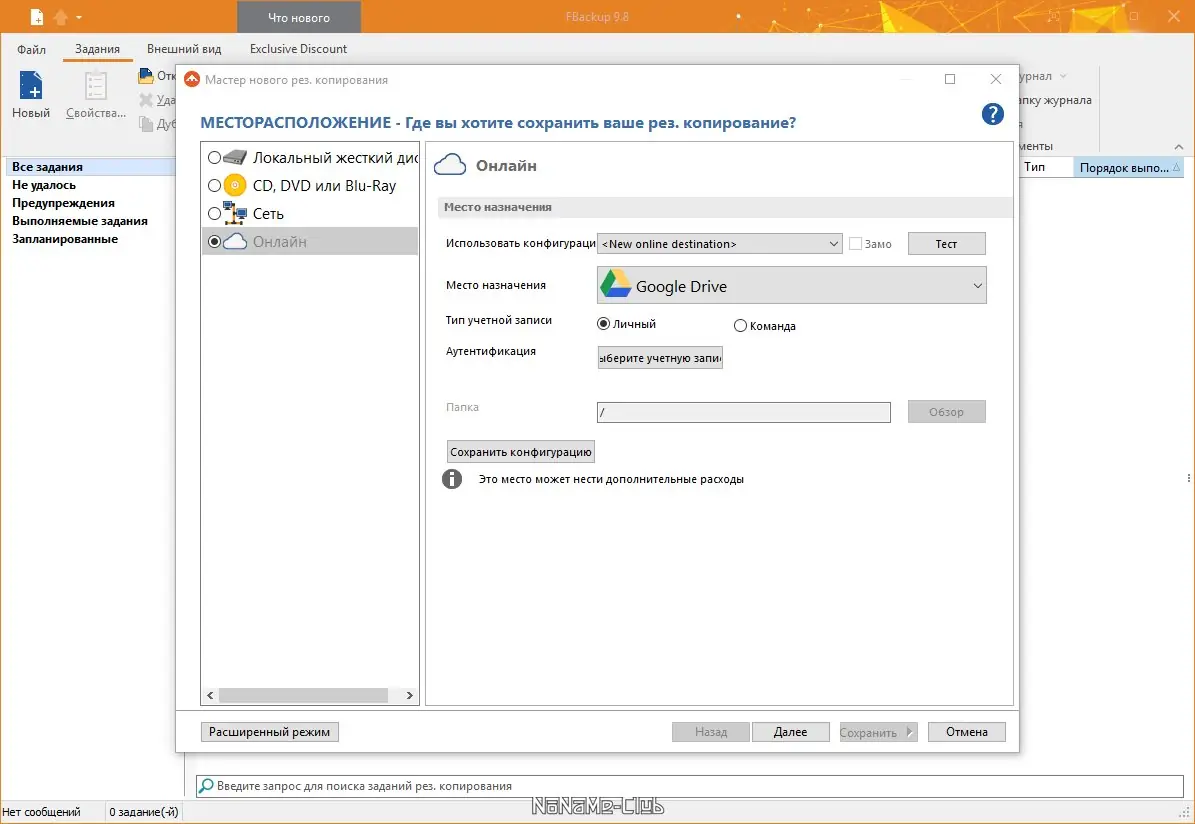1195x824 pixels.
Task: Click the Папка path input field
Action: (x=744, y=412)
